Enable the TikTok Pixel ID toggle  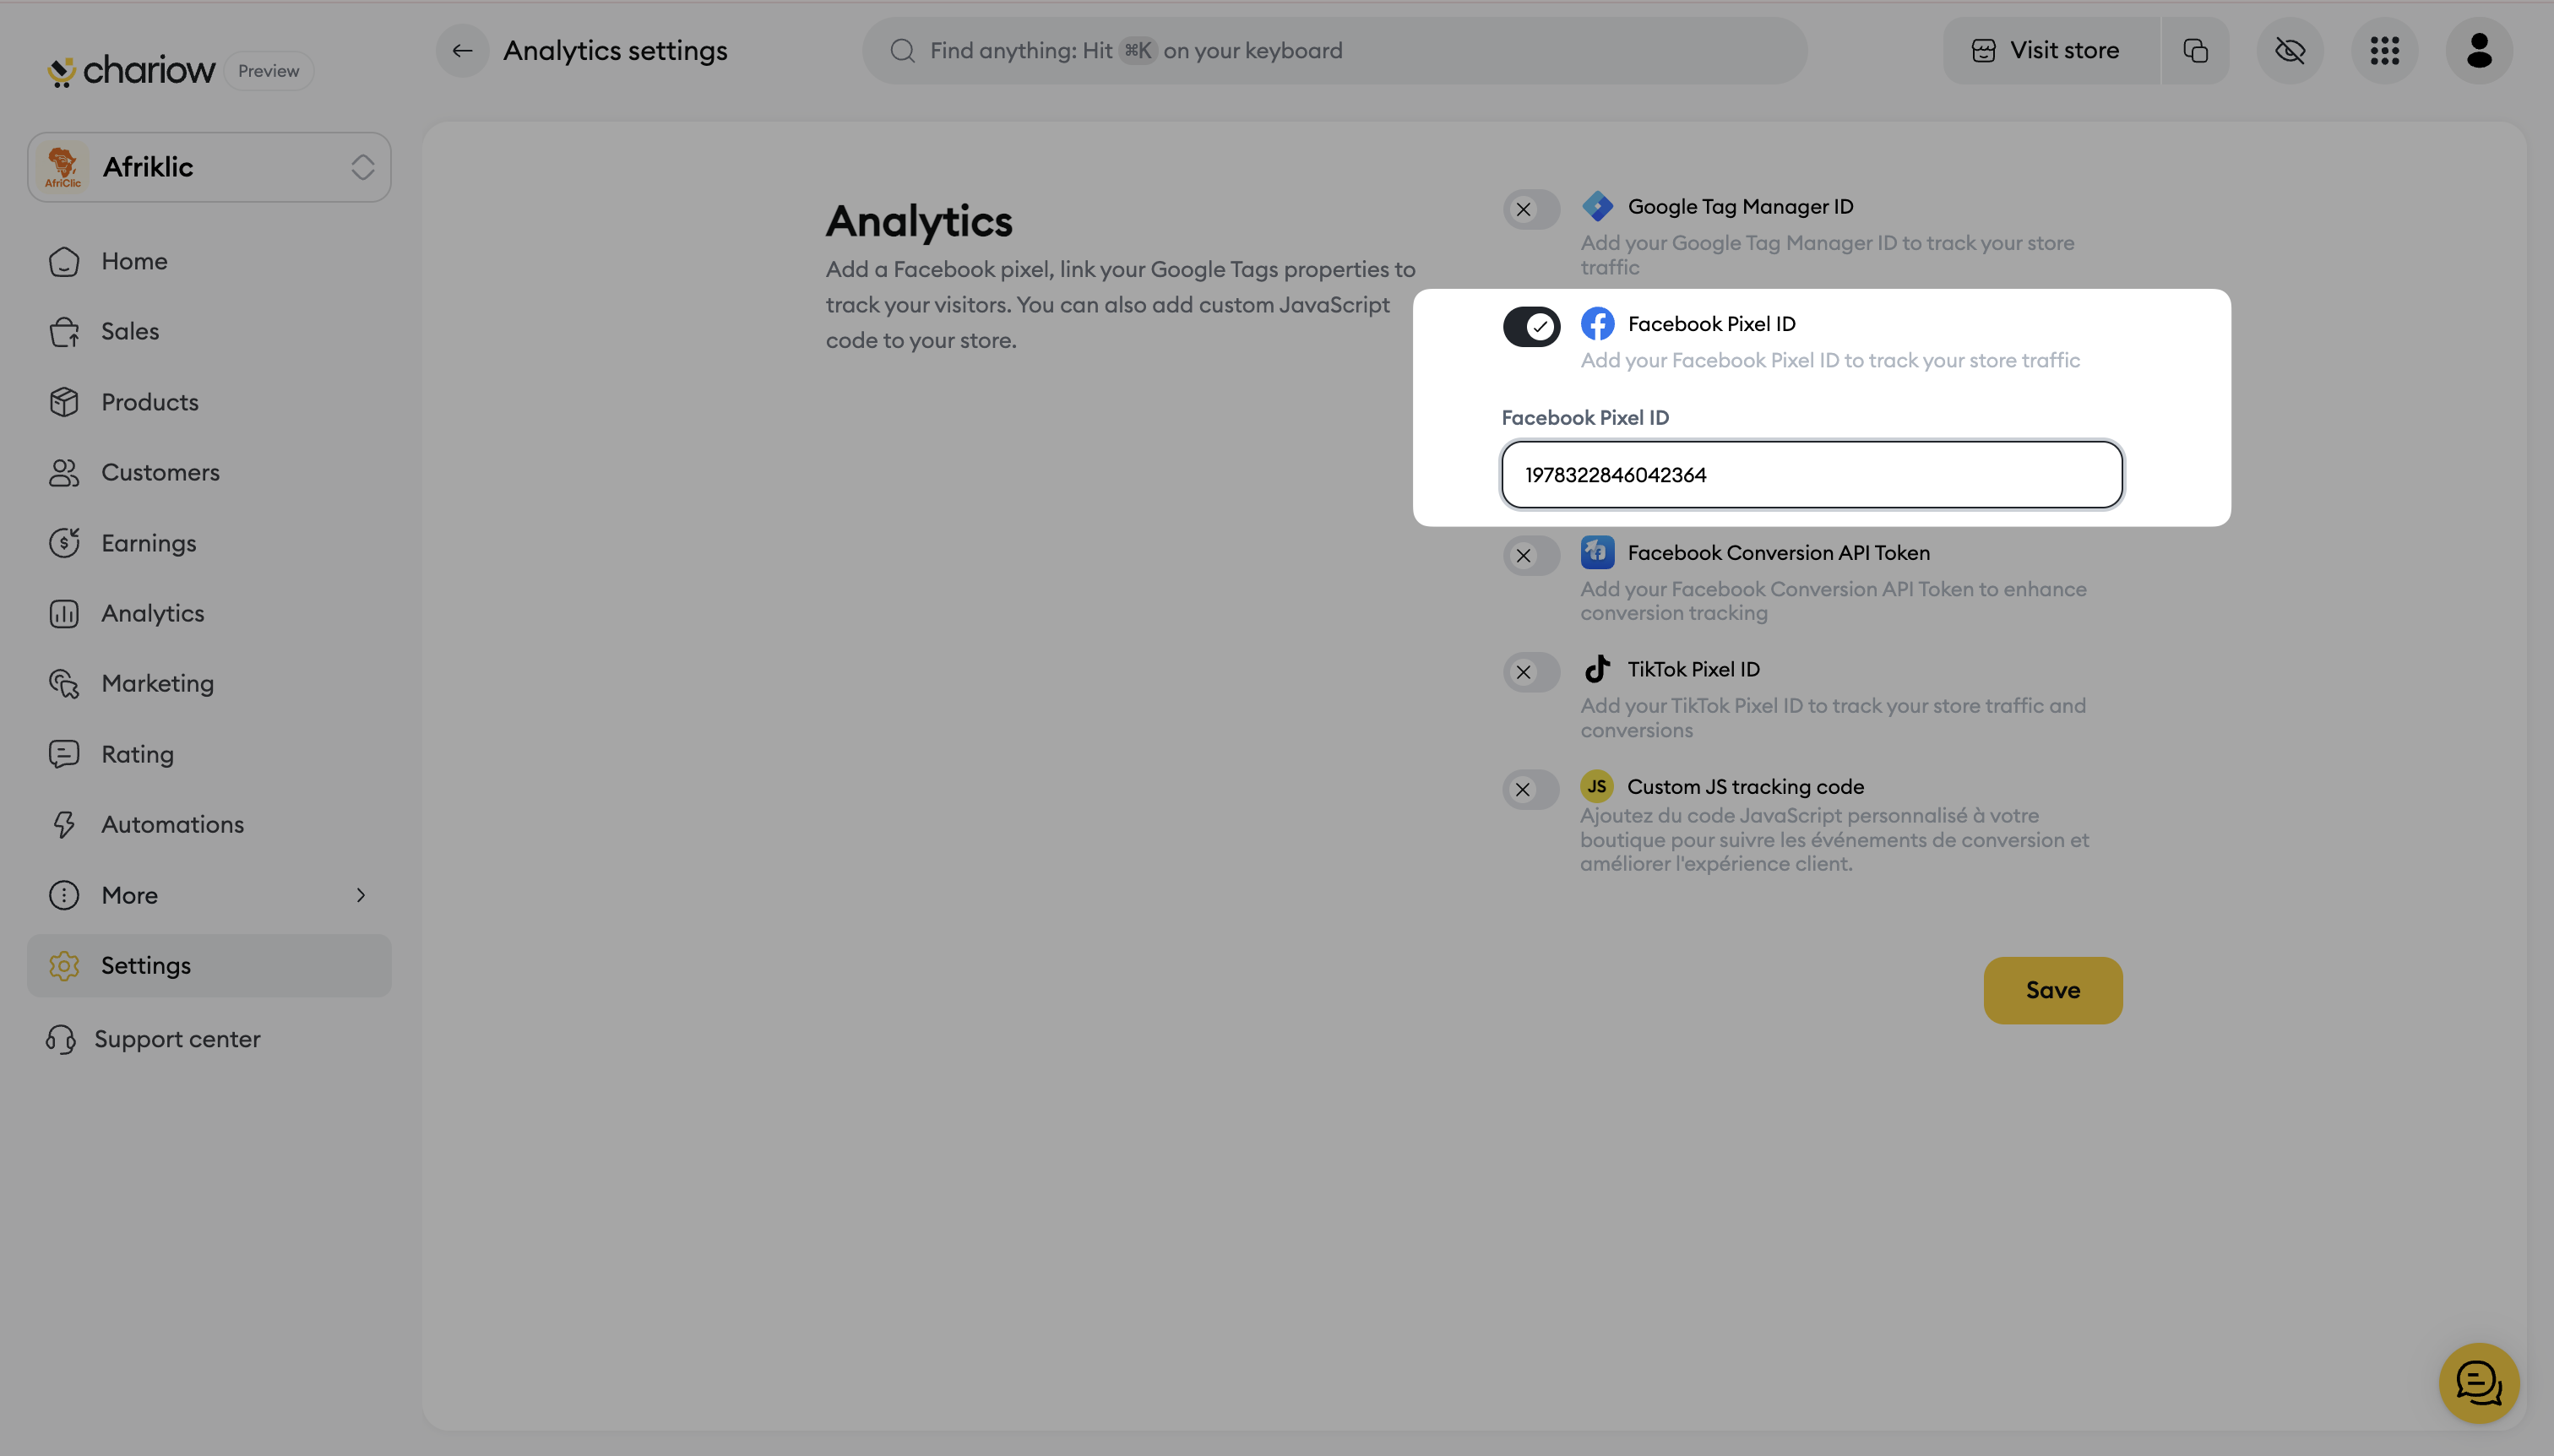pyautogui.click(x=1531, y=672)
